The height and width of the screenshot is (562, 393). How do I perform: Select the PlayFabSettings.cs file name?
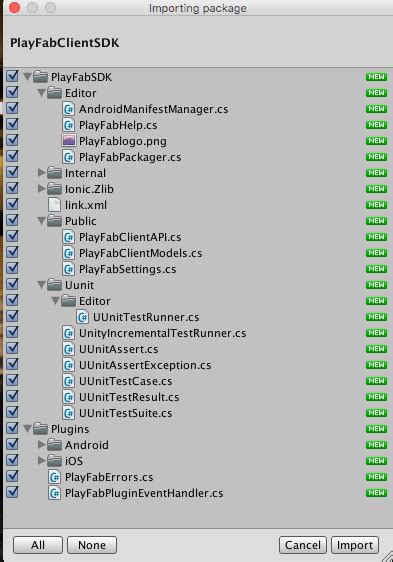point(128,269)
